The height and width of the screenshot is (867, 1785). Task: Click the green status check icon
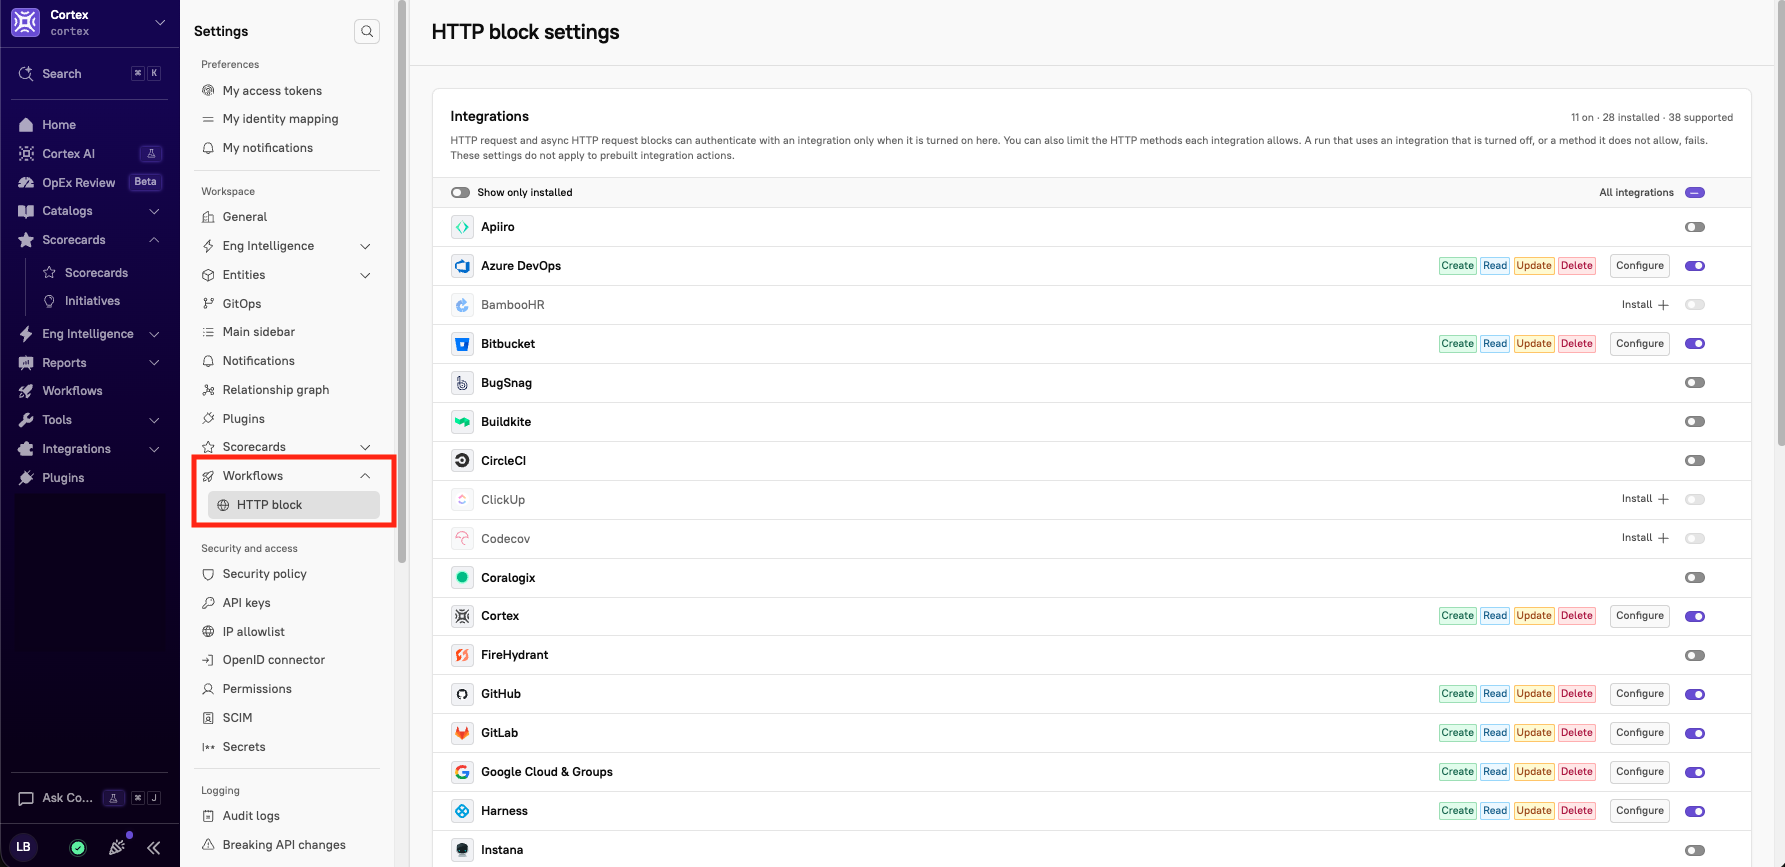78,848
